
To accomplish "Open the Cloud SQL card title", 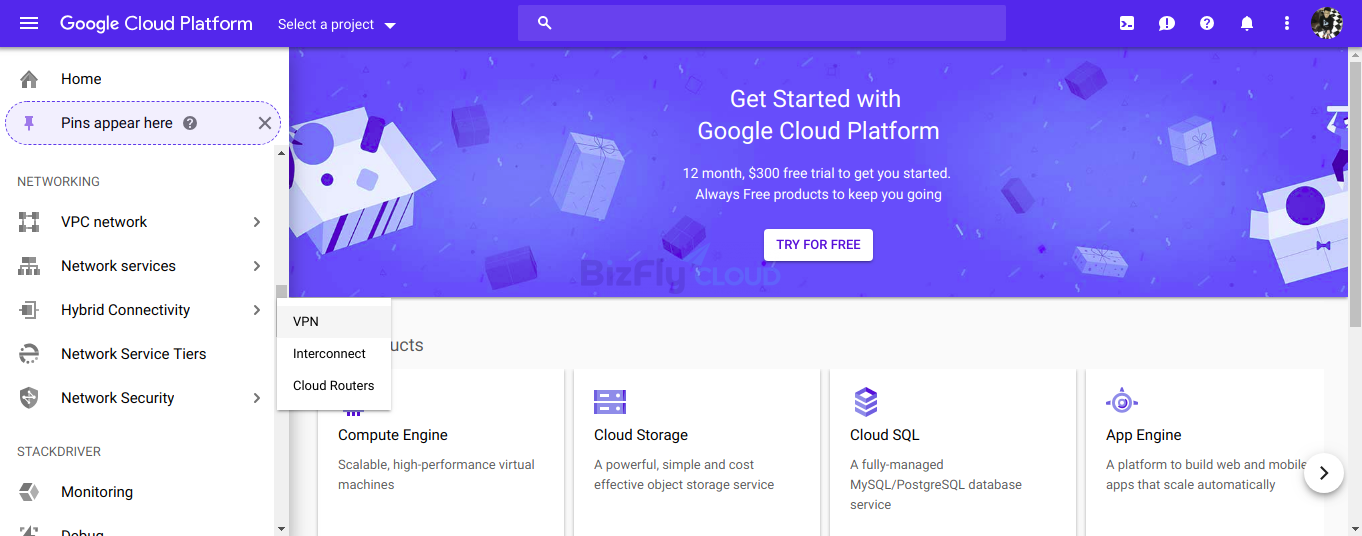I will (x=884, y=435).
